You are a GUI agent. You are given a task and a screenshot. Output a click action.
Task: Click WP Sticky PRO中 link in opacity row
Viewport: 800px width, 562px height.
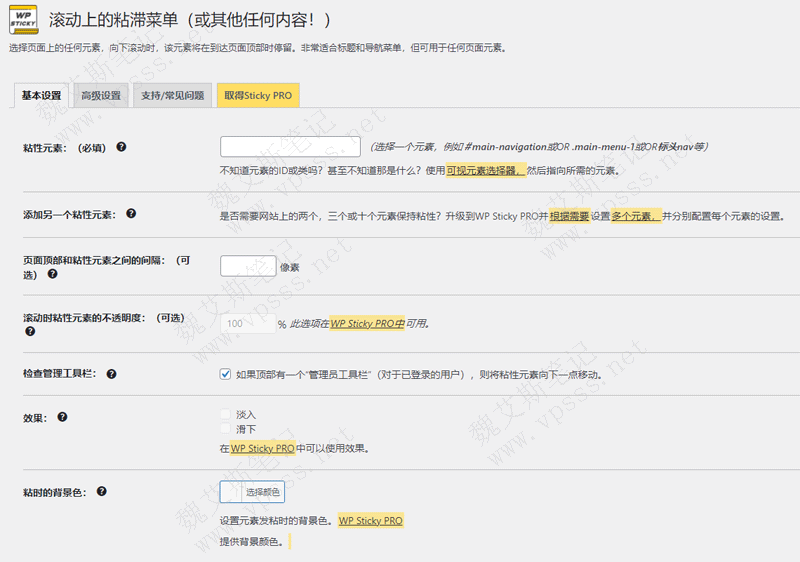[367, 324]
